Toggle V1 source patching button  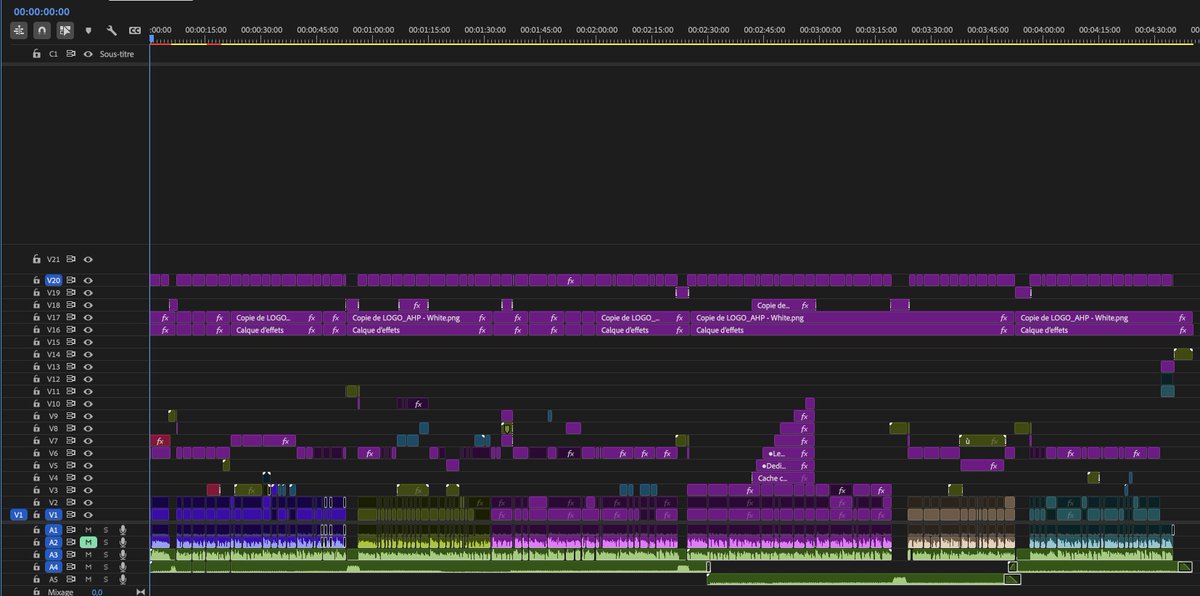19,515
